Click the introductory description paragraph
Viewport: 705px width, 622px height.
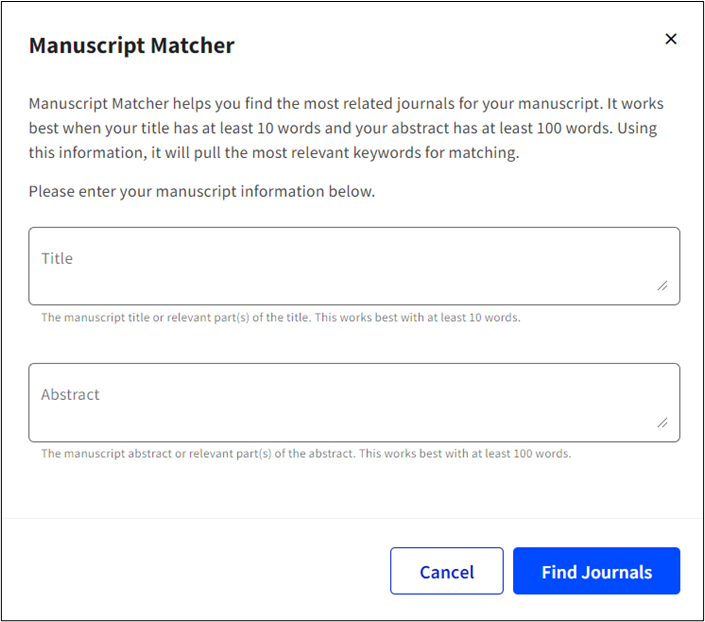pos(346,128)
